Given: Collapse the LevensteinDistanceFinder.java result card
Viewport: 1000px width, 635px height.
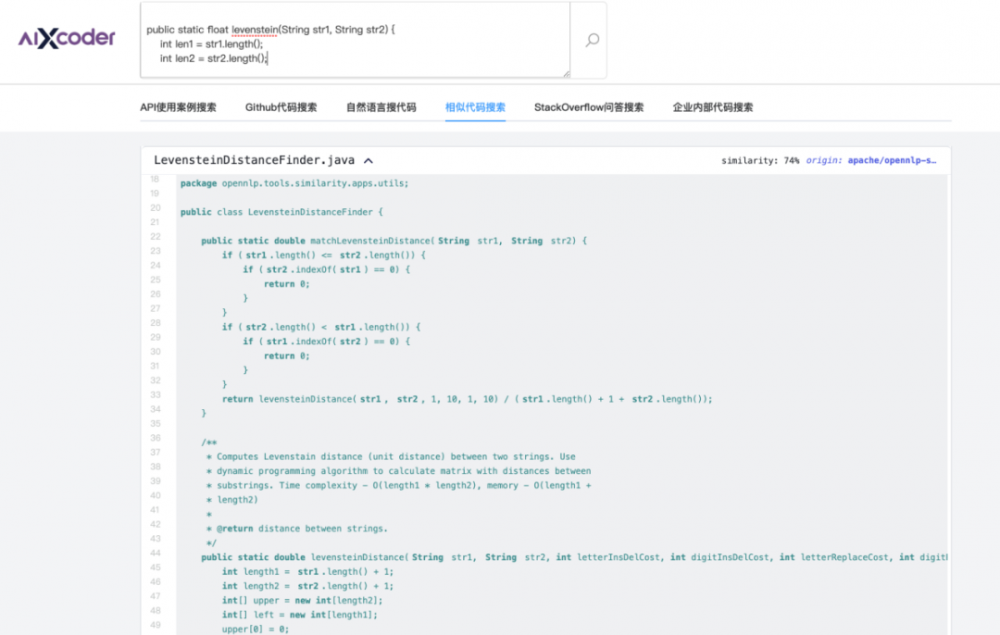Looking at the screenshot, I should 368,159.
